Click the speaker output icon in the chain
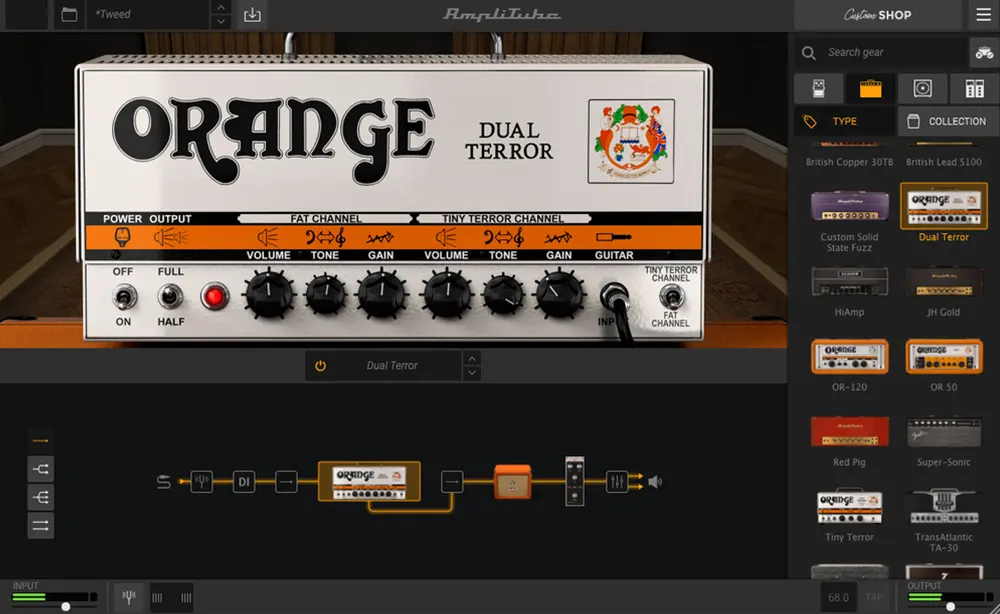Screen dimensions: 1000x614 click(x=655, y=481)
